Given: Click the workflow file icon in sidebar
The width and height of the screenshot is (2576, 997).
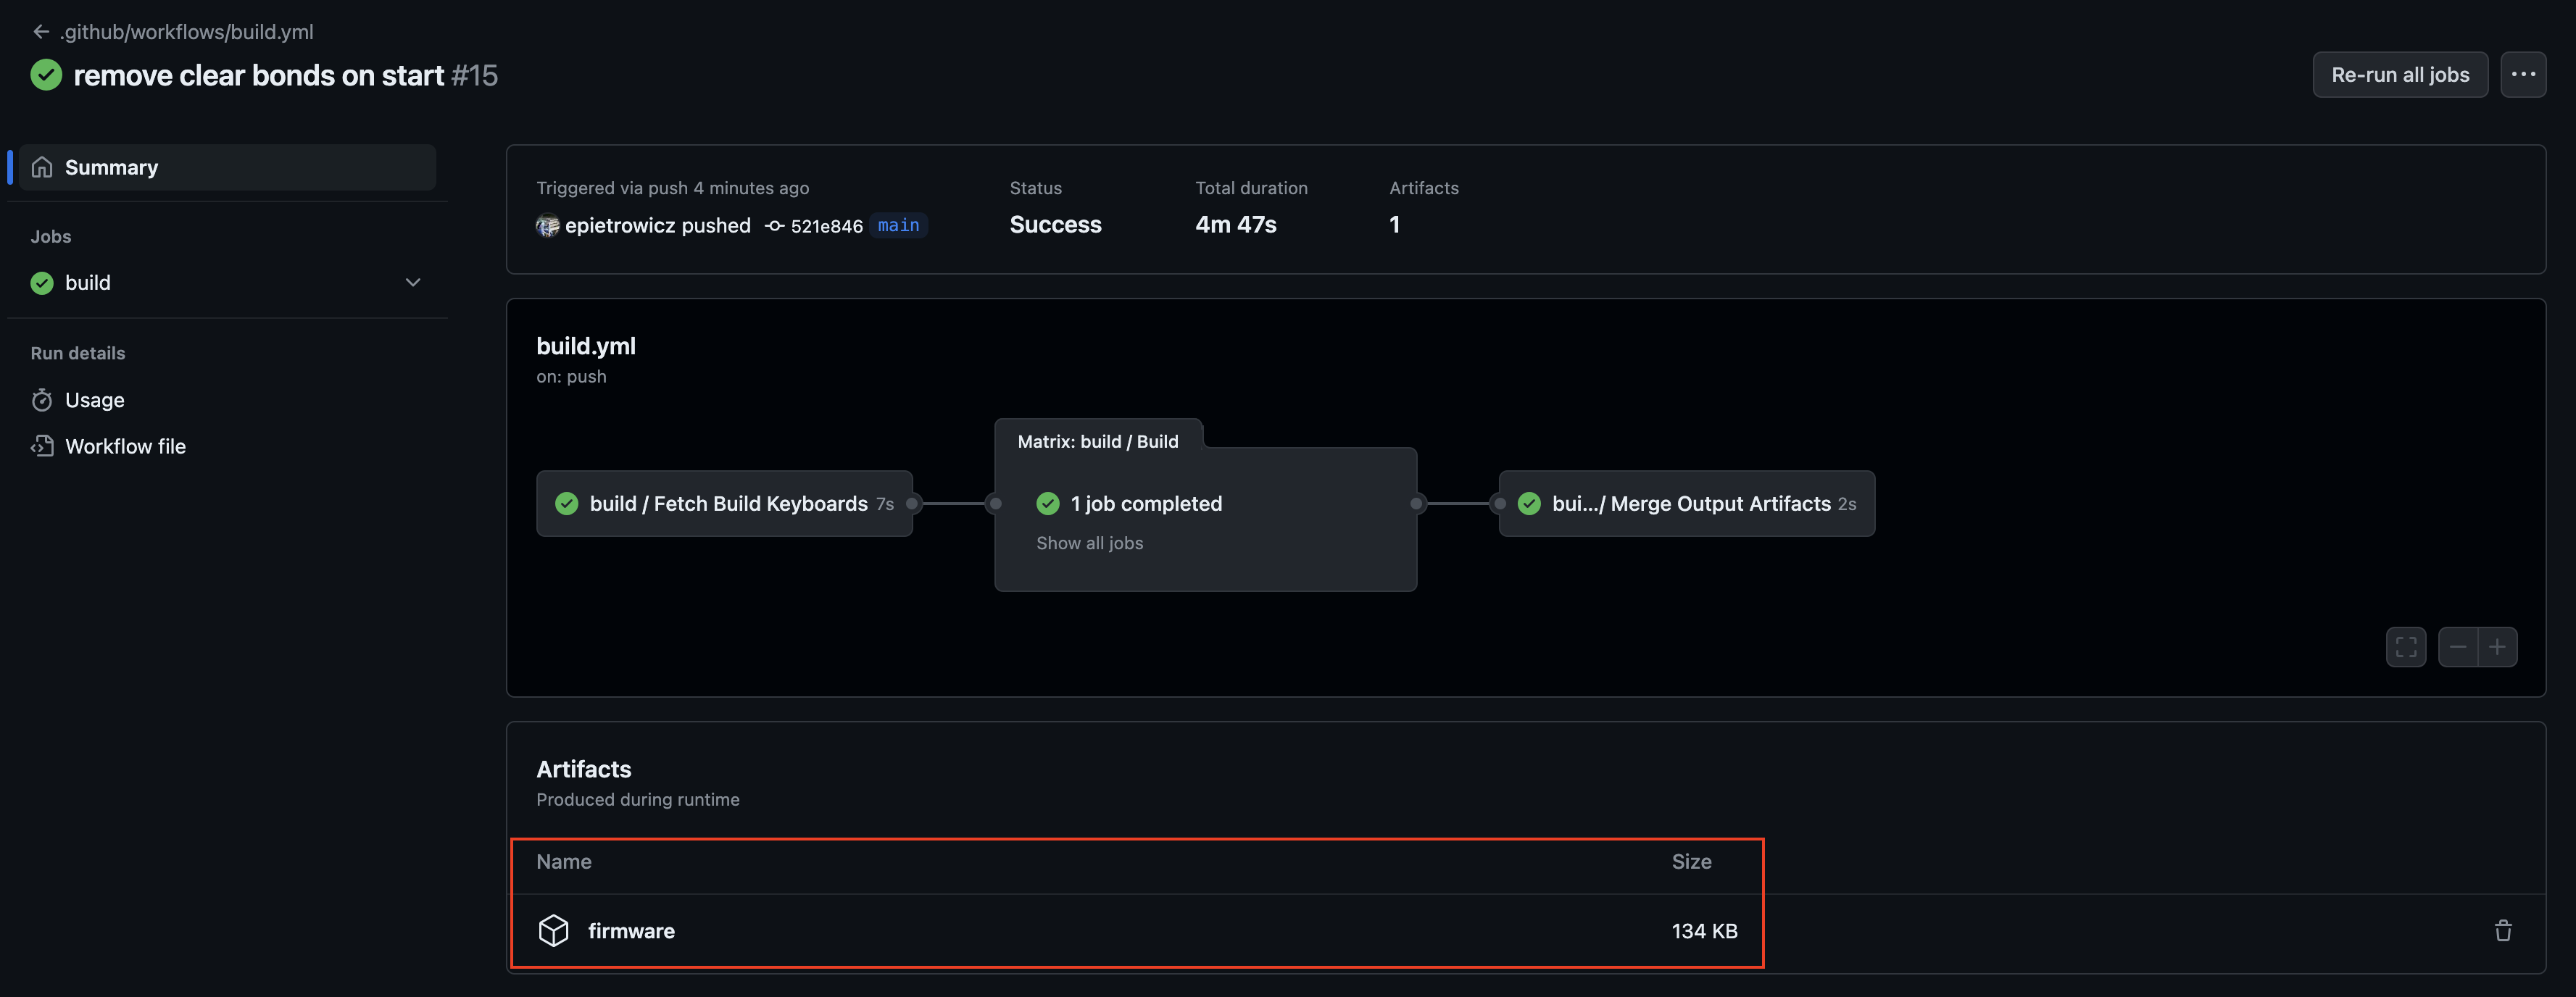Looking at the screenshot, I should (41, 445).
